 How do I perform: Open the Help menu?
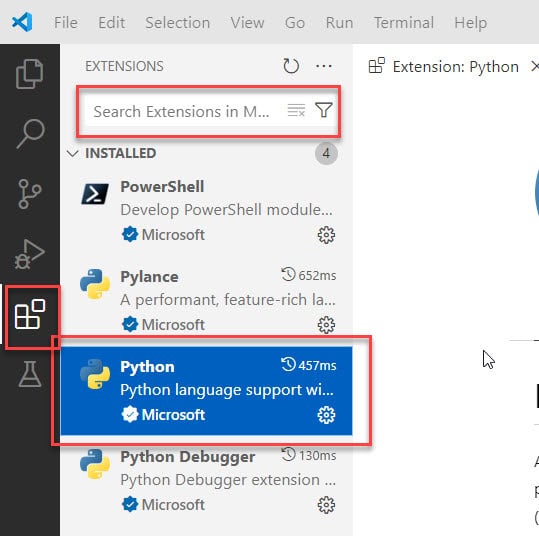(x=470, y=23)
